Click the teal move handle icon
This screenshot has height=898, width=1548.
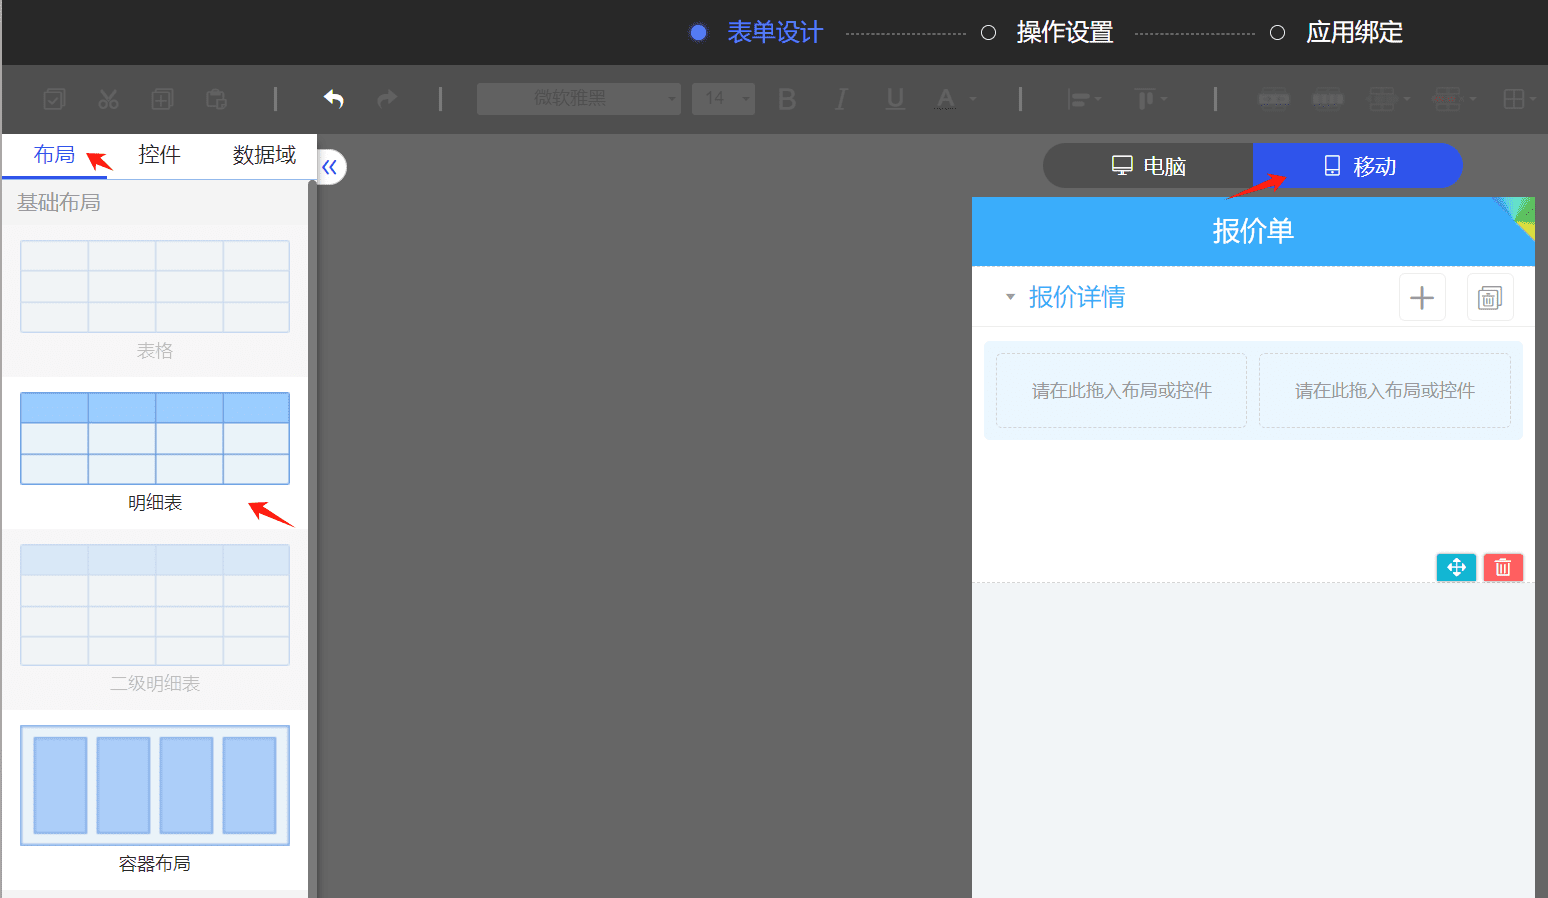pyautogui.click(x=1456, y=567)
